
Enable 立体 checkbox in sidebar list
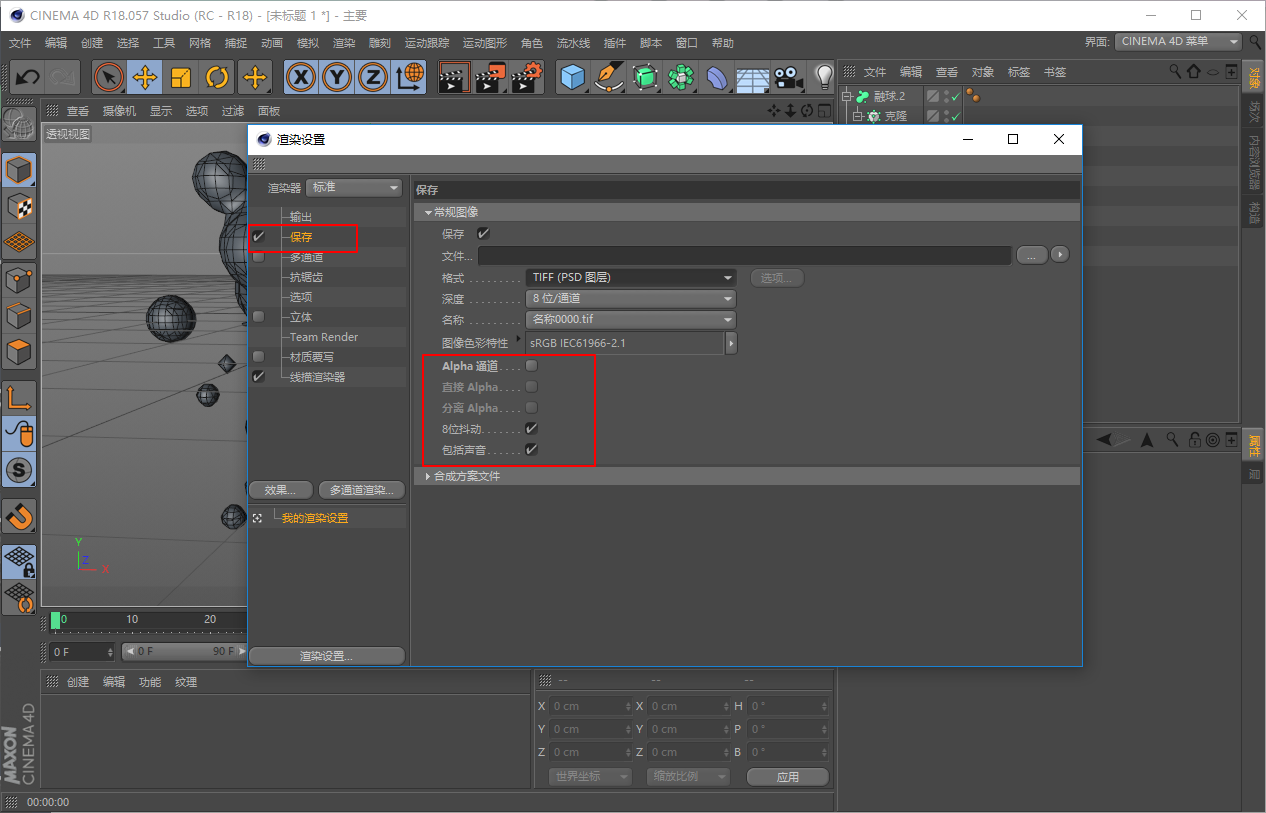tap(259, 317)
